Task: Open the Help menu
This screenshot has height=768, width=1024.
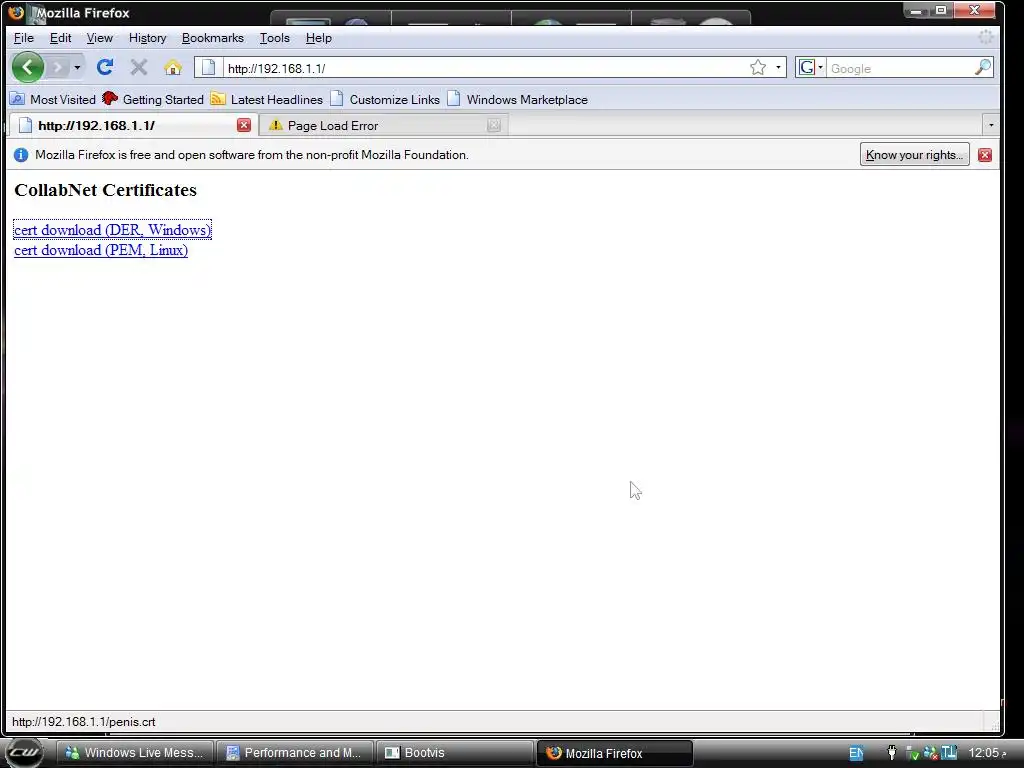Action: 318,38
